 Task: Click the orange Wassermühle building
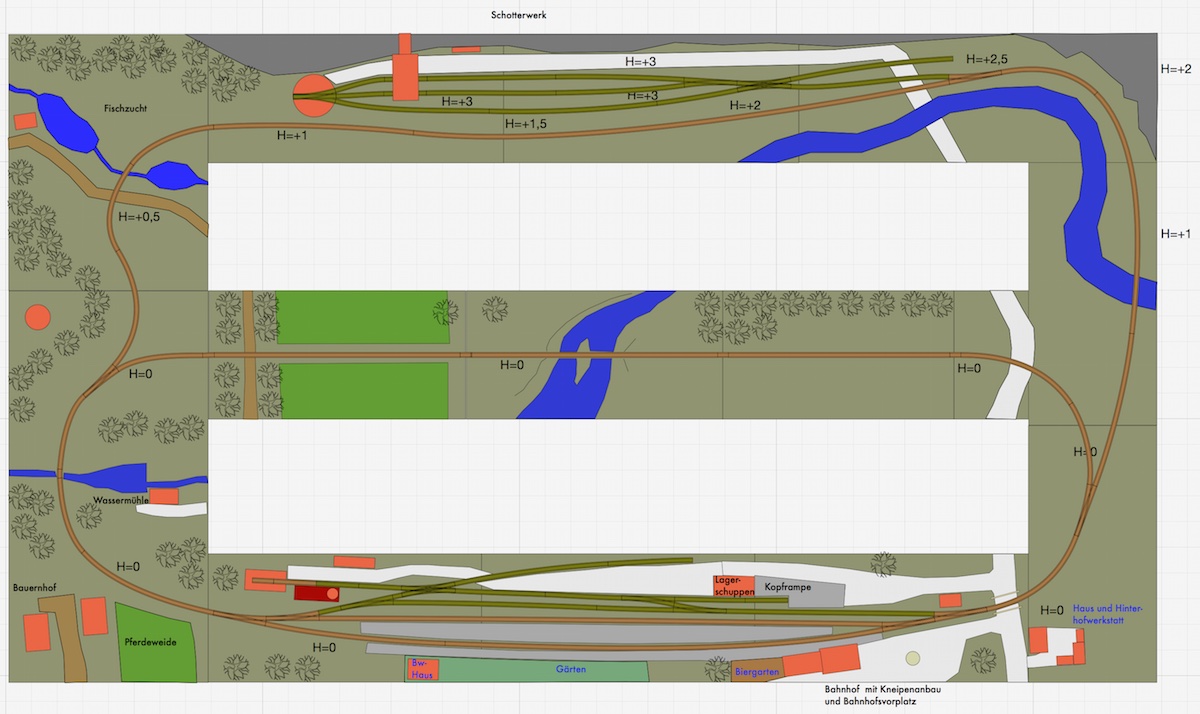pyautogui.click(x=164, y=496)
